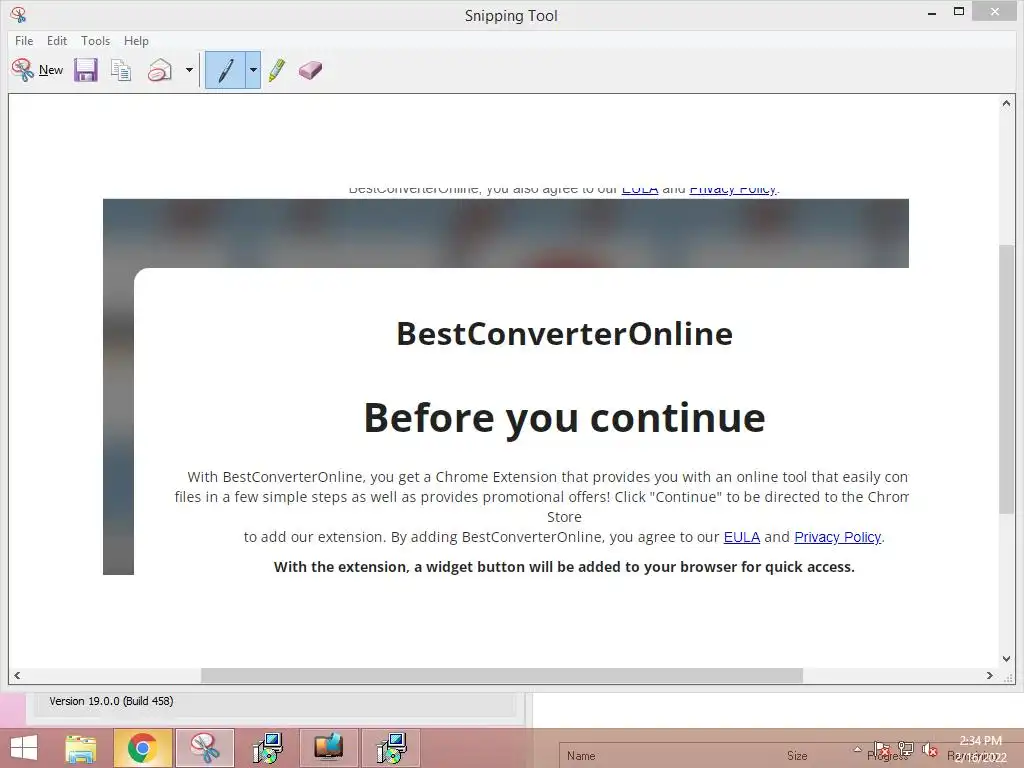Open the last installer taskbar icon
The image size is (1024, 768).
coord(391,748)
